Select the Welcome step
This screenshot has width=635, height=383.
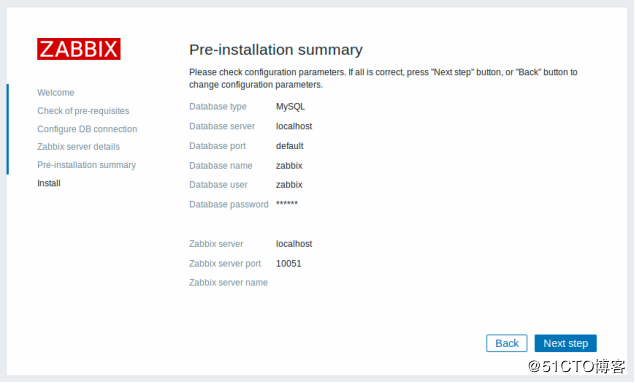[56, 93]
